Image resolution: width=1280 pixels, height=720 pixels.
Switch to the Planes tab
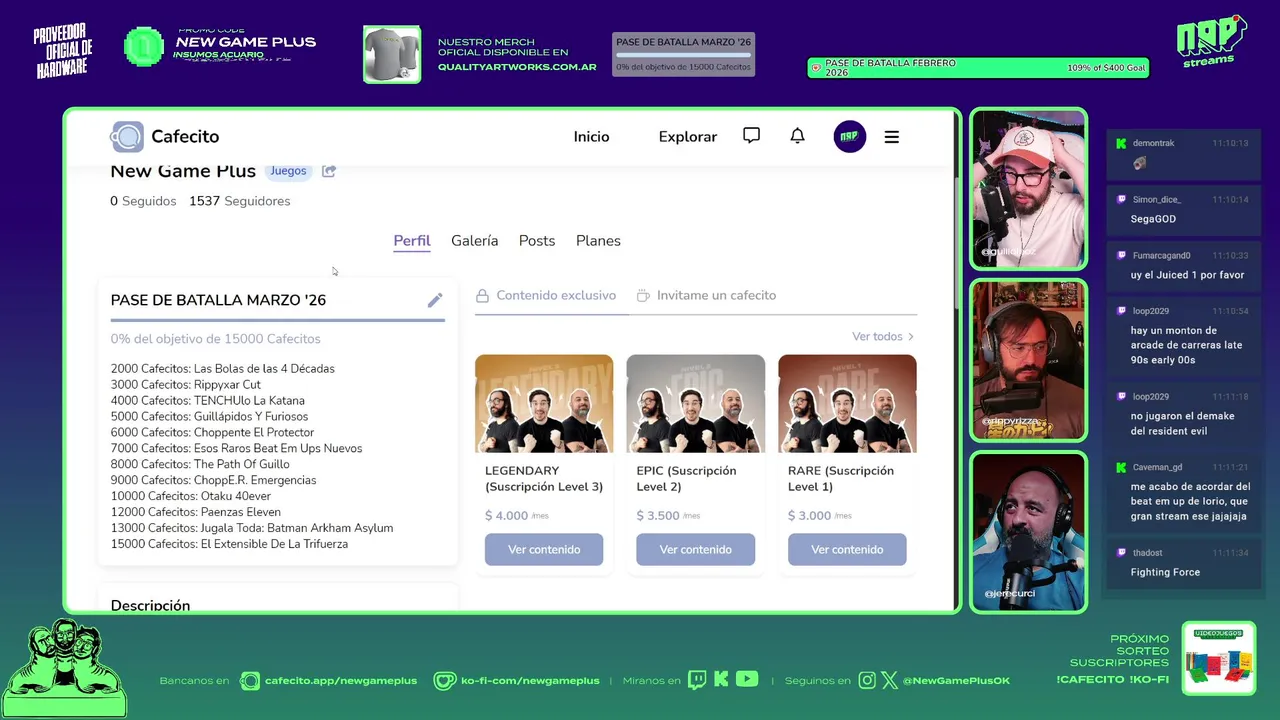coord(598,241)
